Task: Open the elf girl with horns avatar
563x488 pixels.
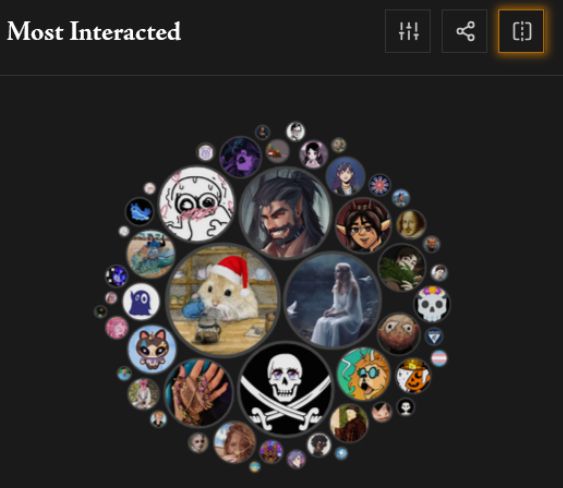Action: pos(363,225)
